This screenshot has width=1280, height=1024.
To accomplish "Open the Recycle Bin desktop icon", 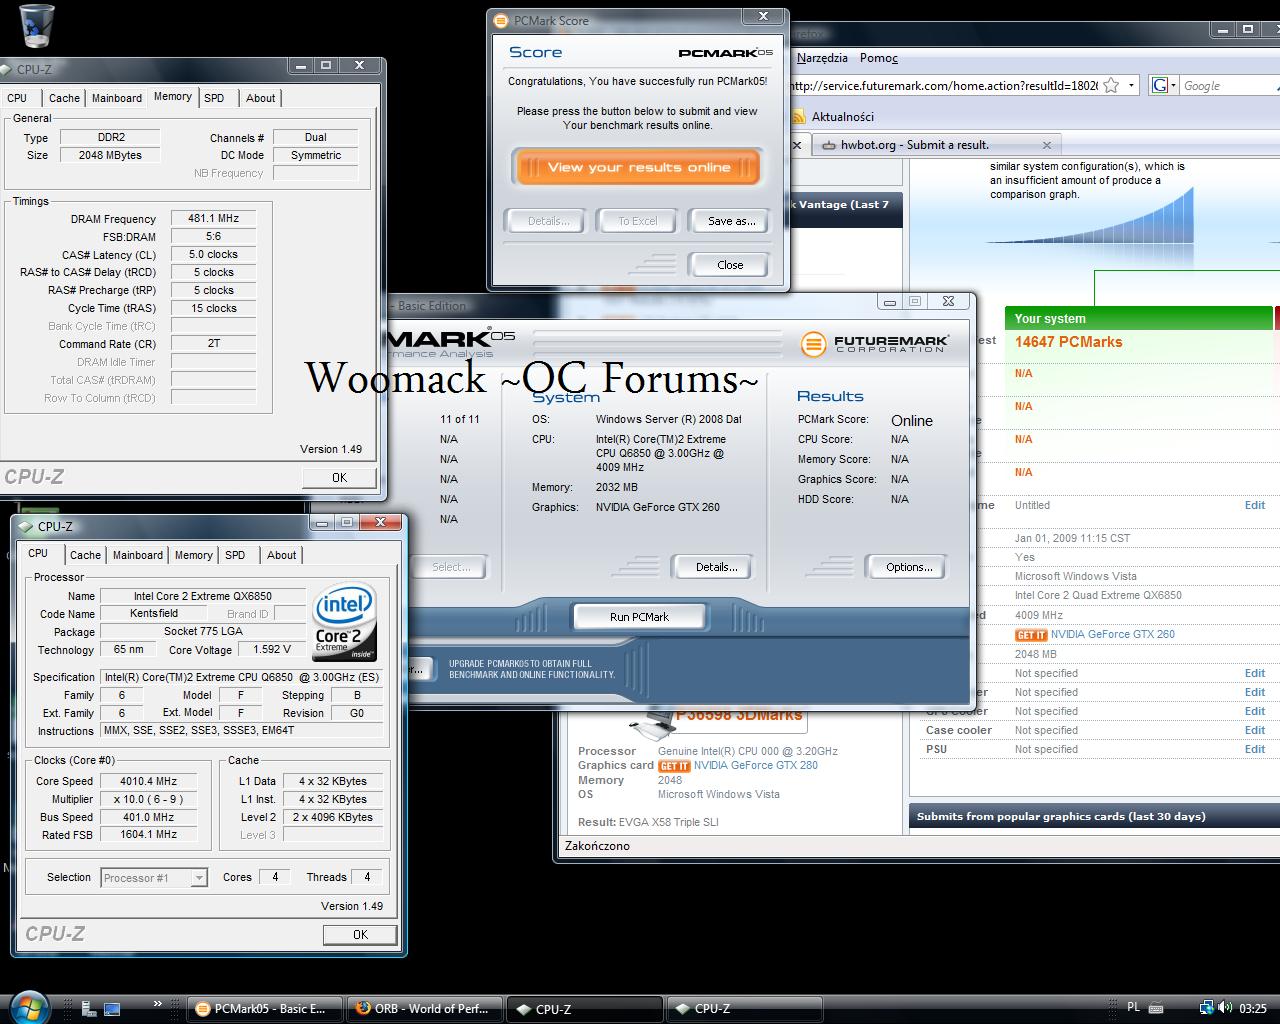I will [35, 25].
